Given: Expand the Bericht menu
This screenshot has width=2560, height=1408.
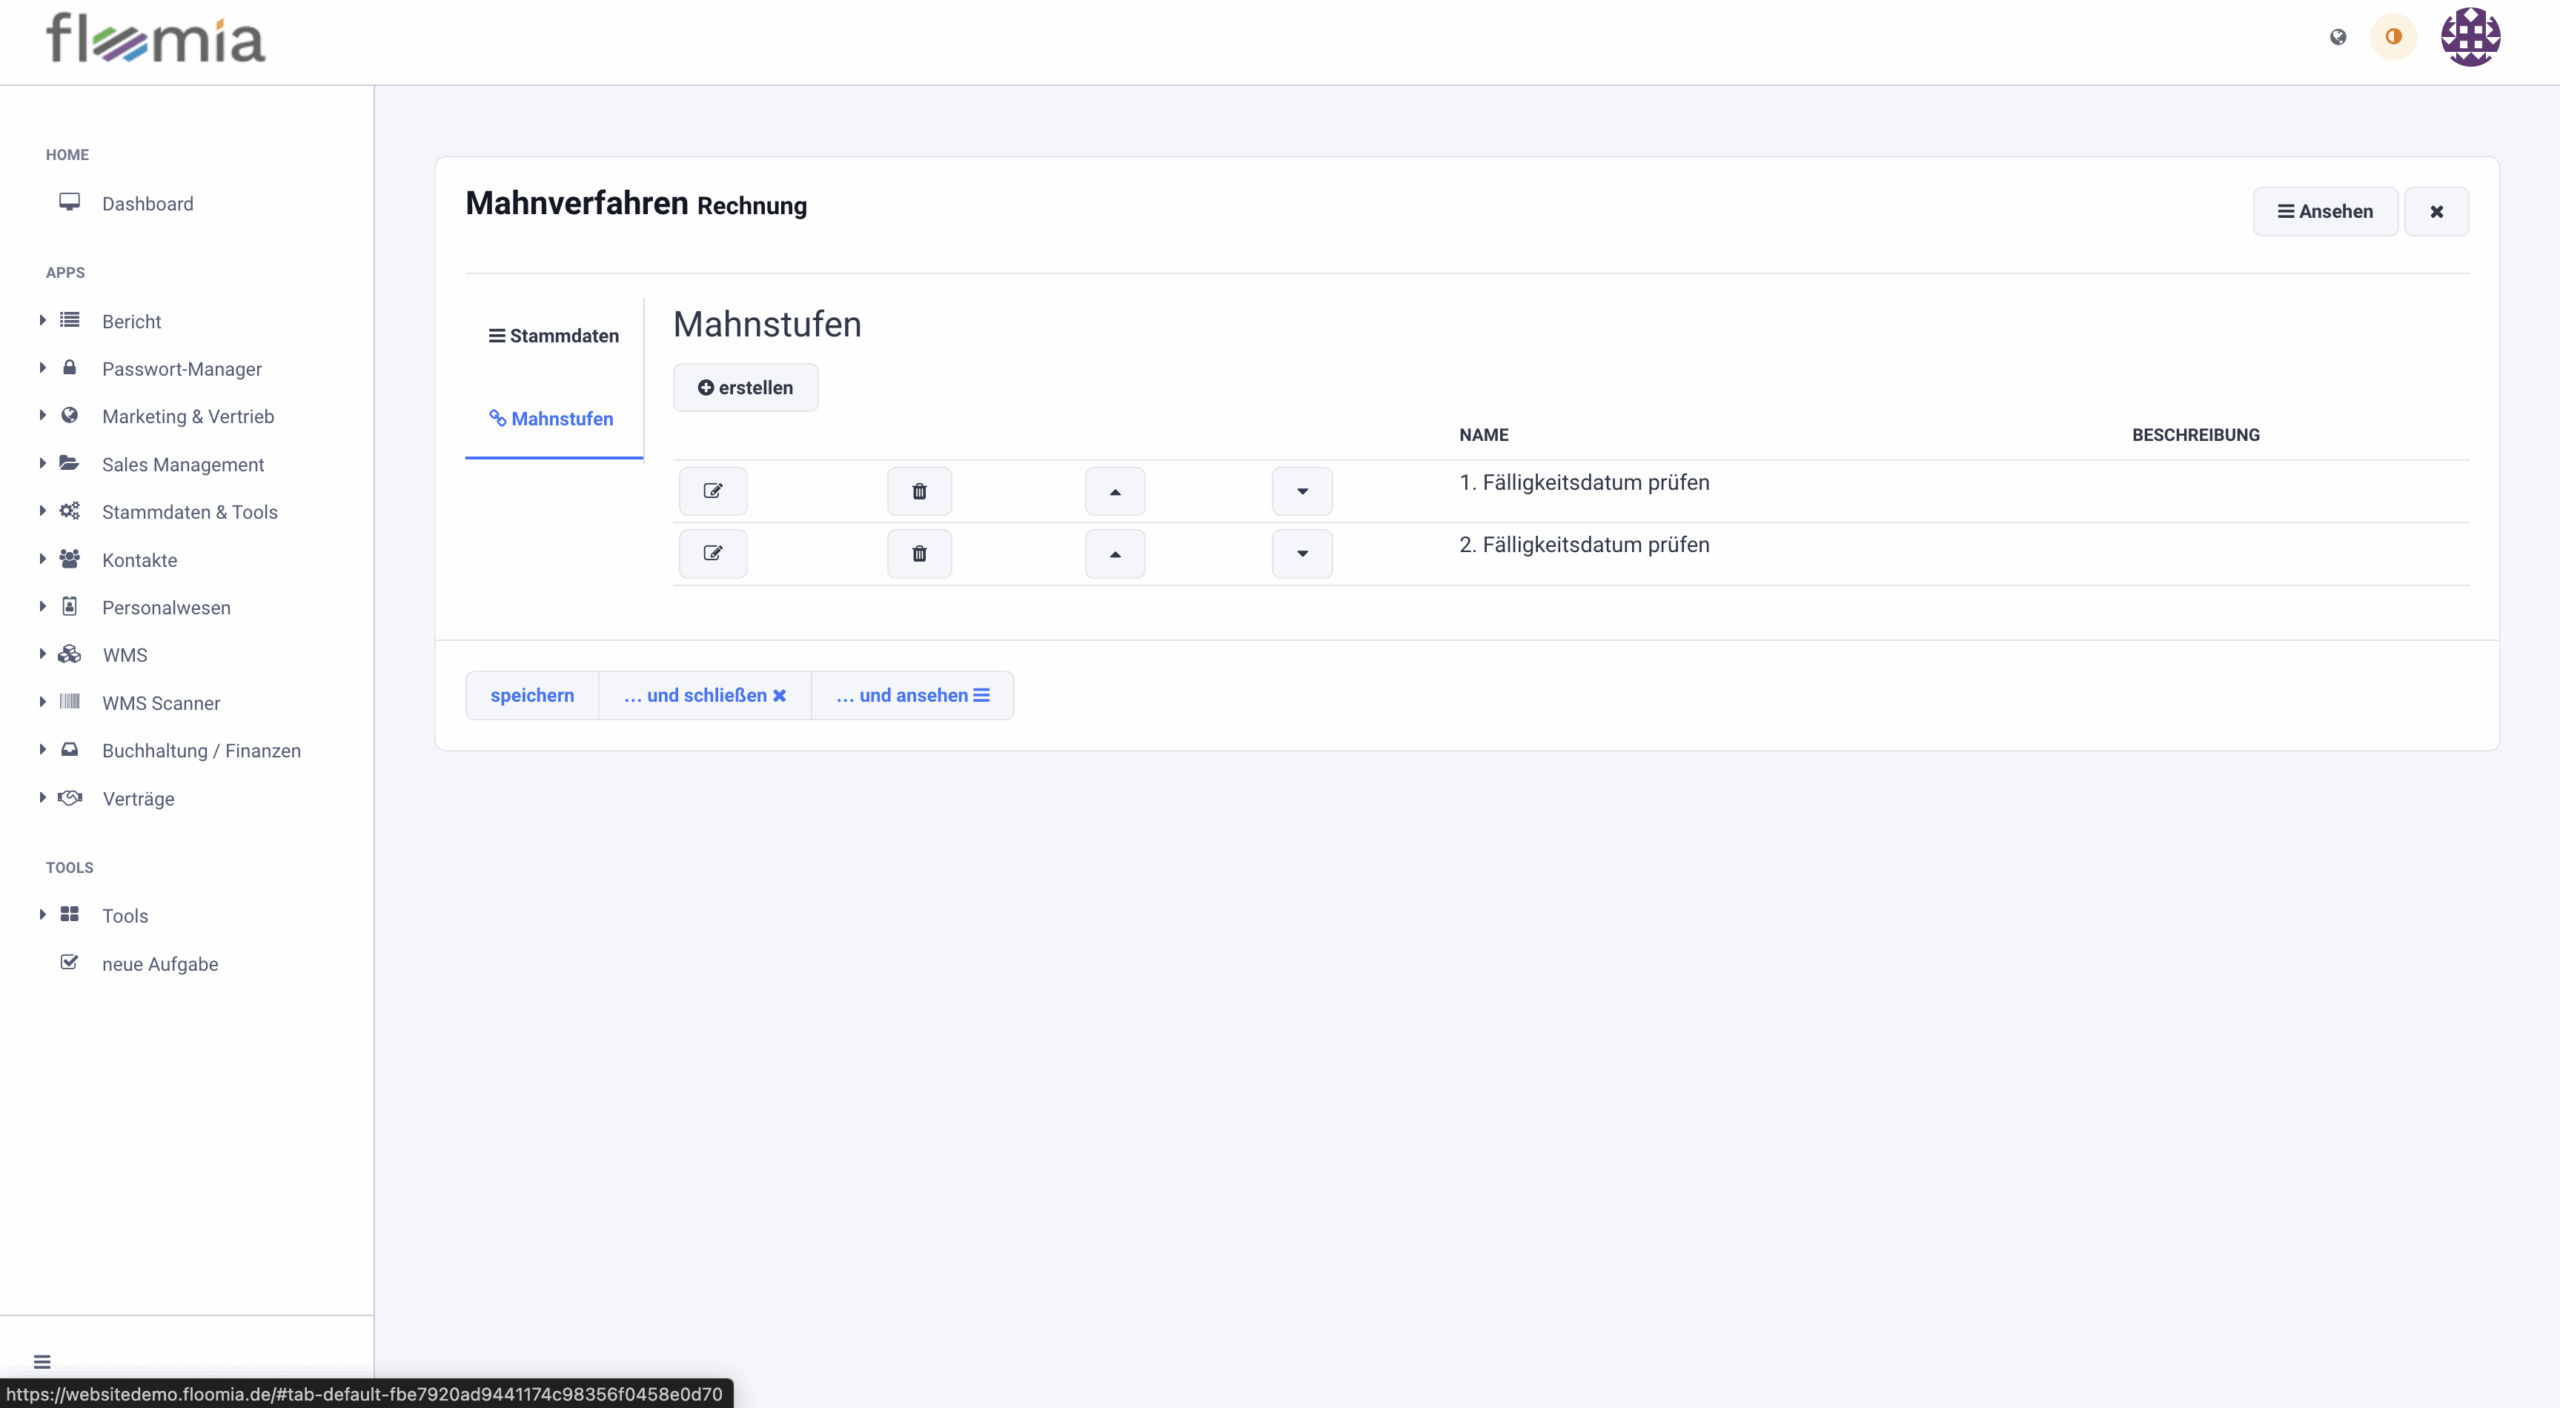Looking at the screenshot, I should (x=131, y=321).
